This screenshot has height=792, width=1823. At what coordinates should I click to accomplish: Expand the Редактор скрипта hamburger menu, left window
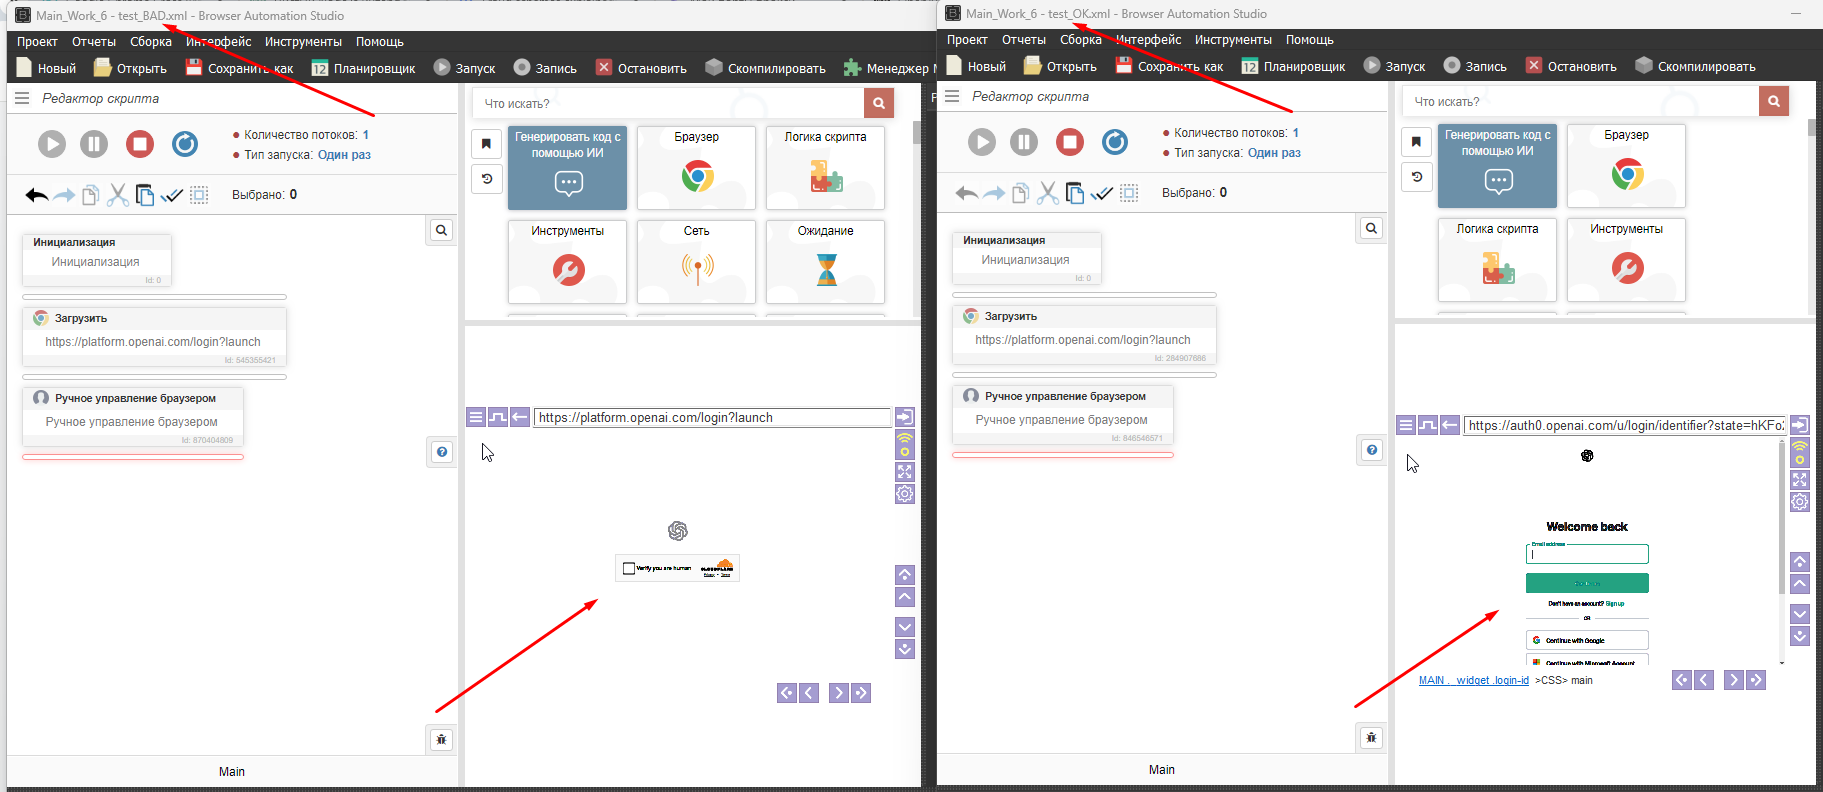coord(22,98)
